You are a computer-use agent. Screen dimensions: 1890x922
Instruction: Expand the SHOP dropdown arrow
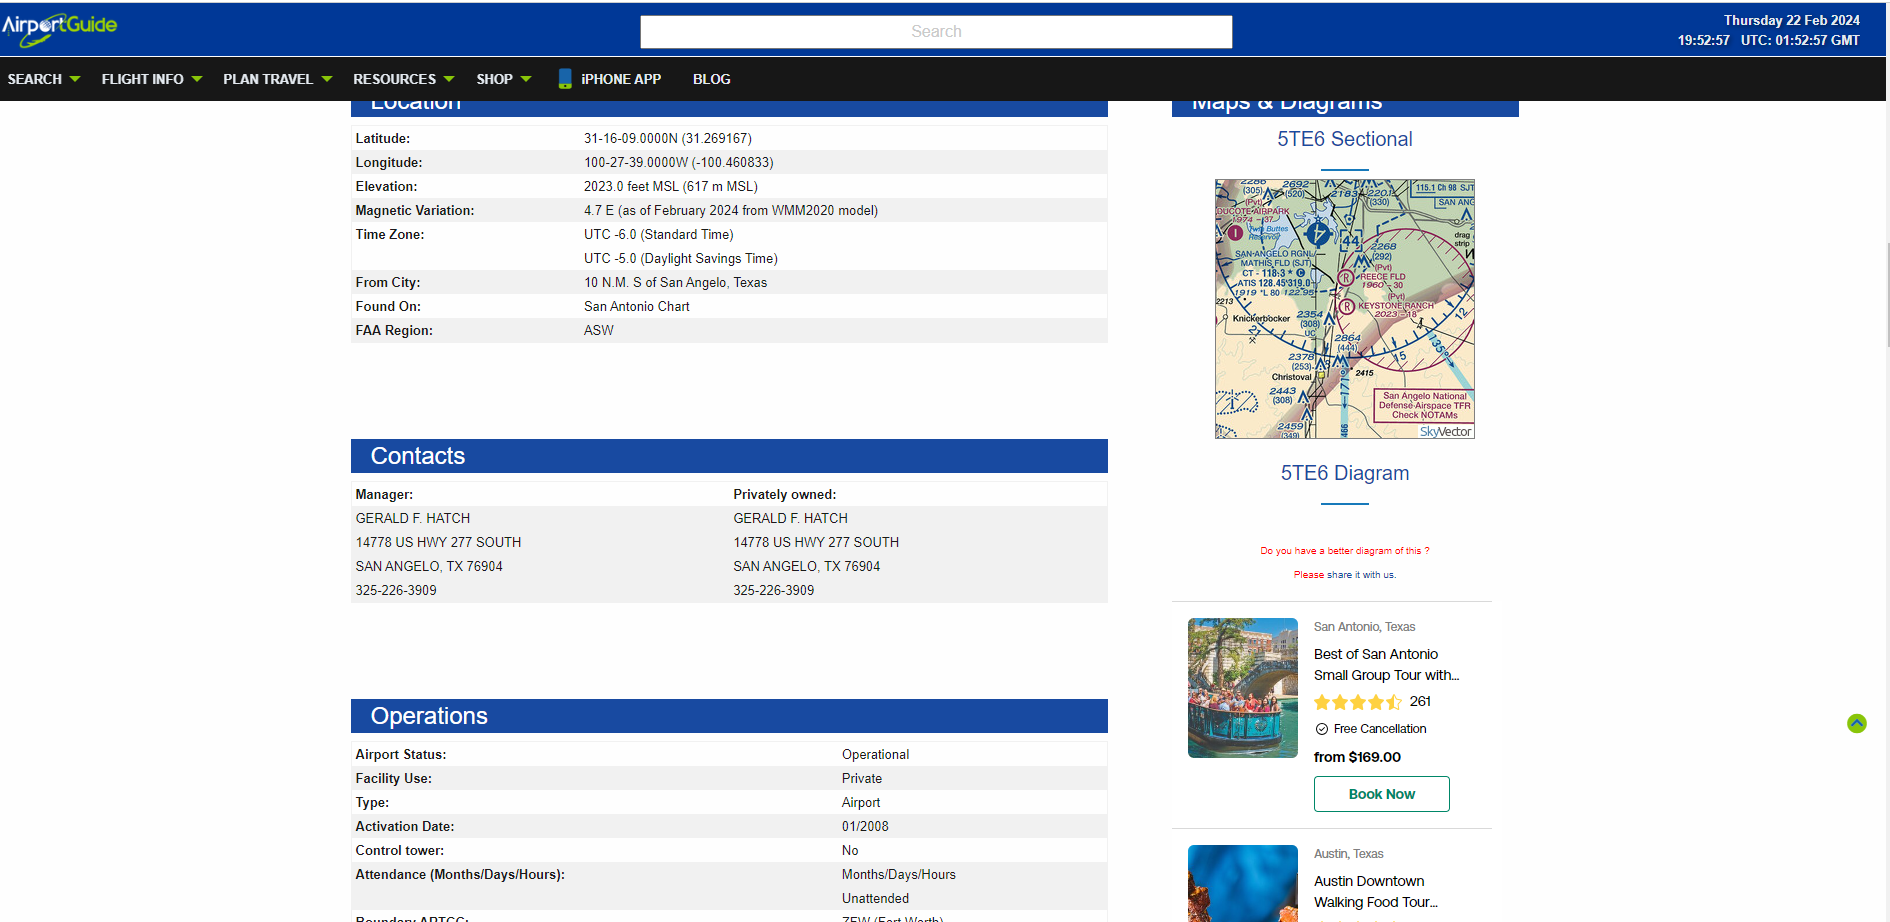pos(526,79)
